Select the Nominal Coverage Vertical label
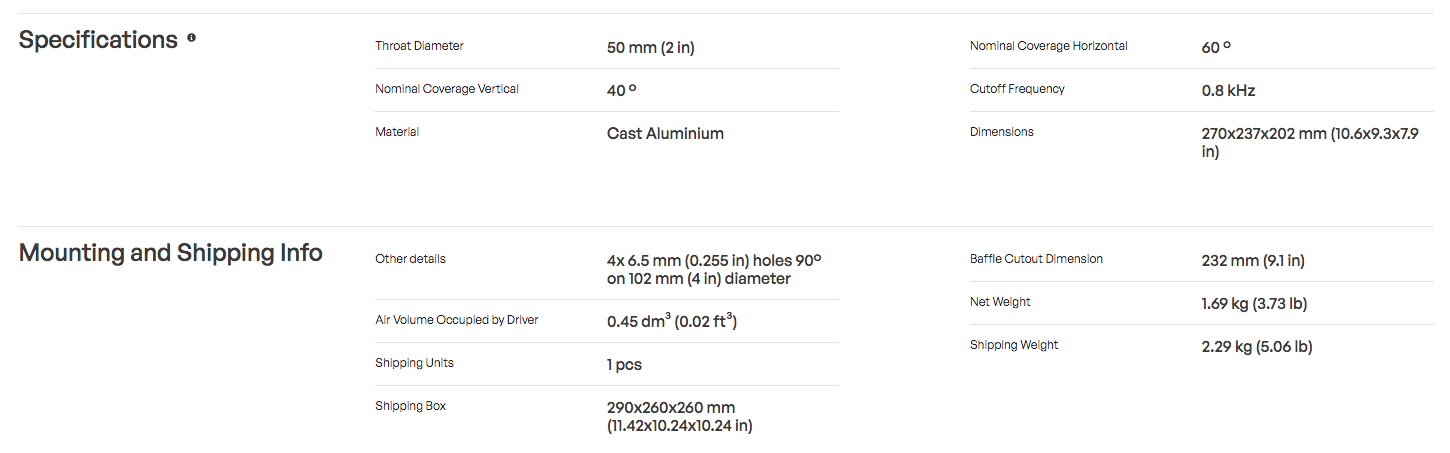 pyautogui.click(x=447, y=89)
